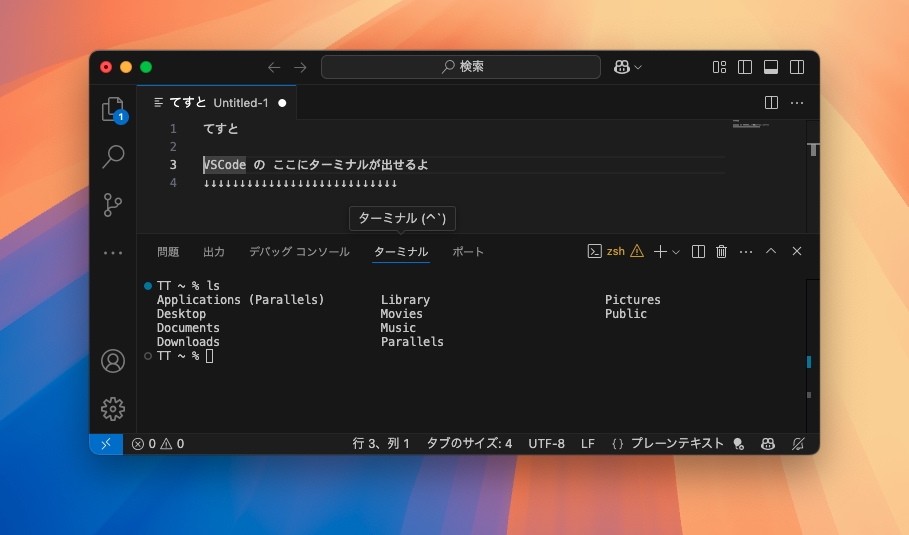The width and height of the screenshot is (909, 535).
Task: Click the terminal warning triangle icon
Action: pos(637,251)
